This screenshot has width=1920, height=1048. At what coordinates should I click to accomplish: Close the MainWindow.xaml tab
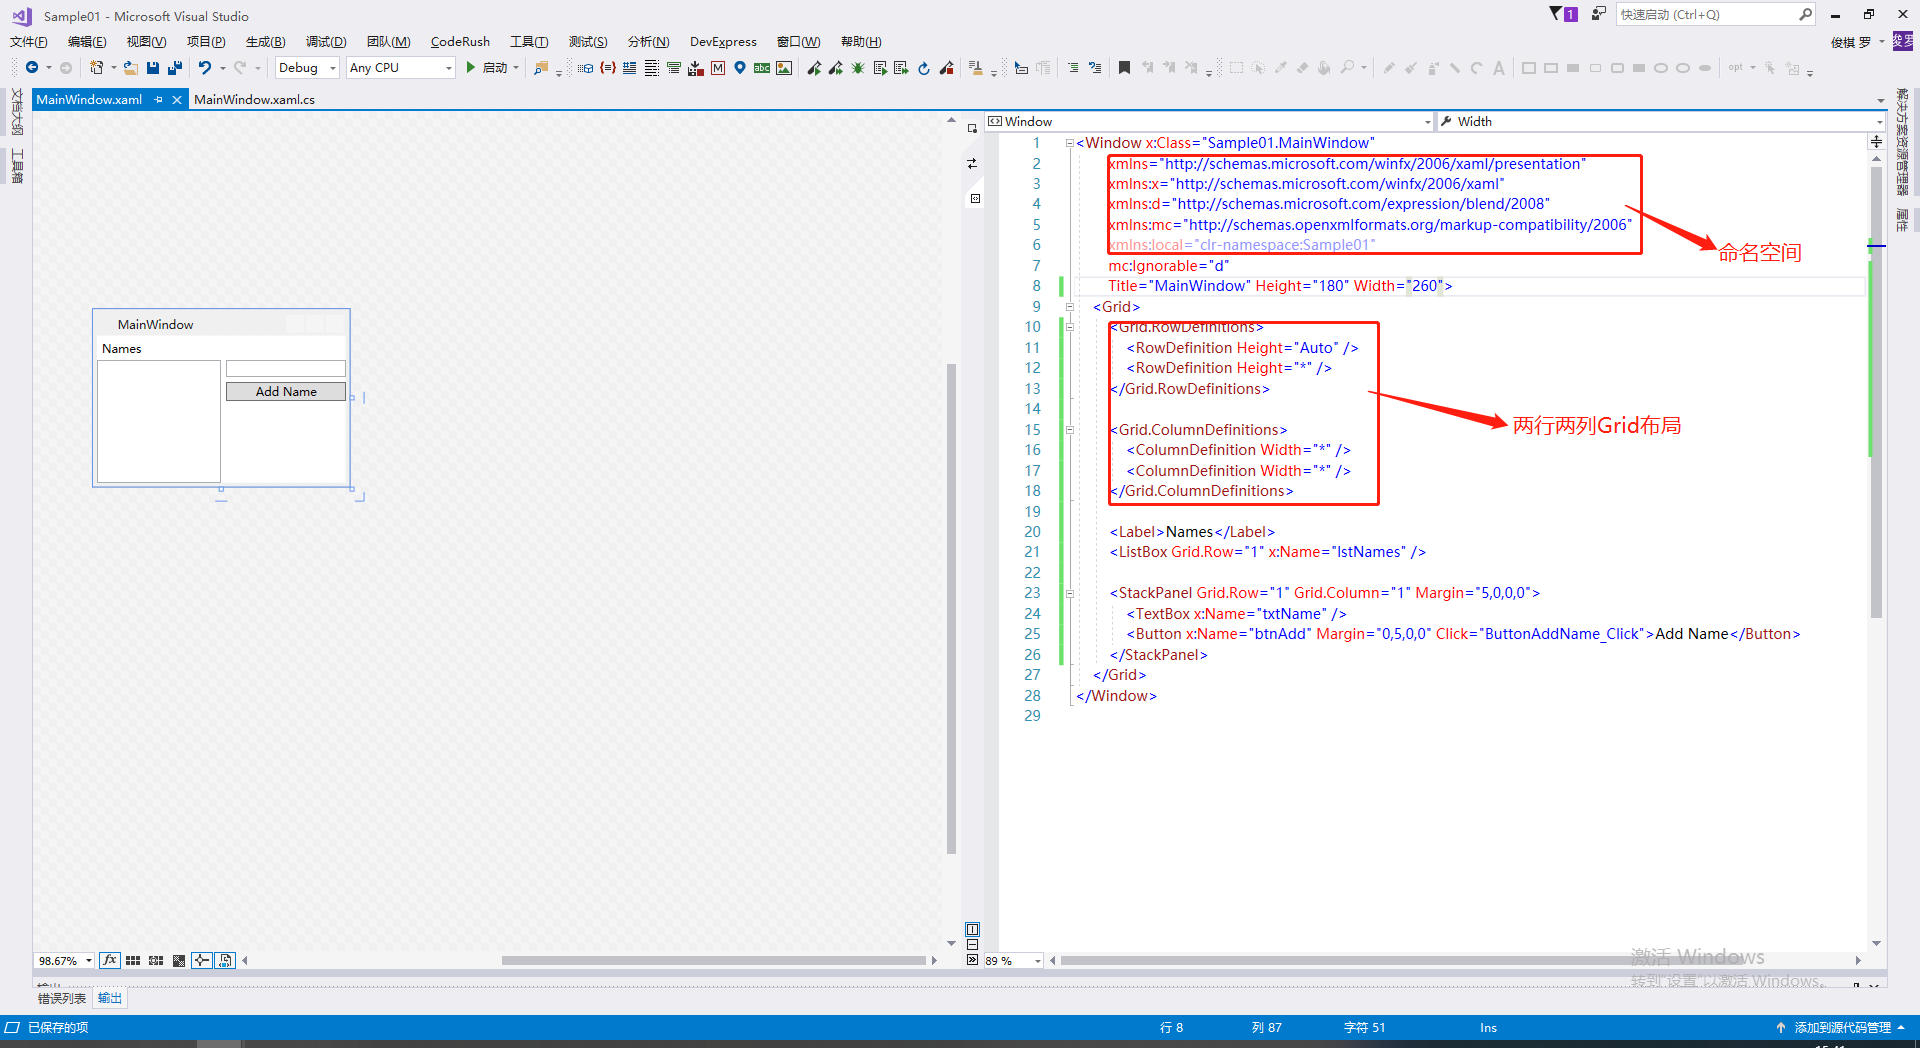177,100
